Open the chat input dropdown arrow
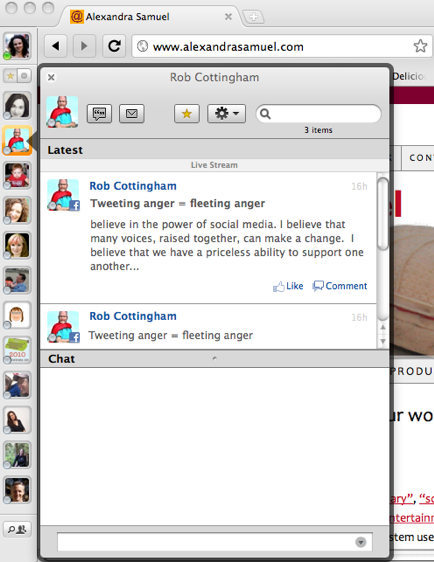 [x=361, y=542]
